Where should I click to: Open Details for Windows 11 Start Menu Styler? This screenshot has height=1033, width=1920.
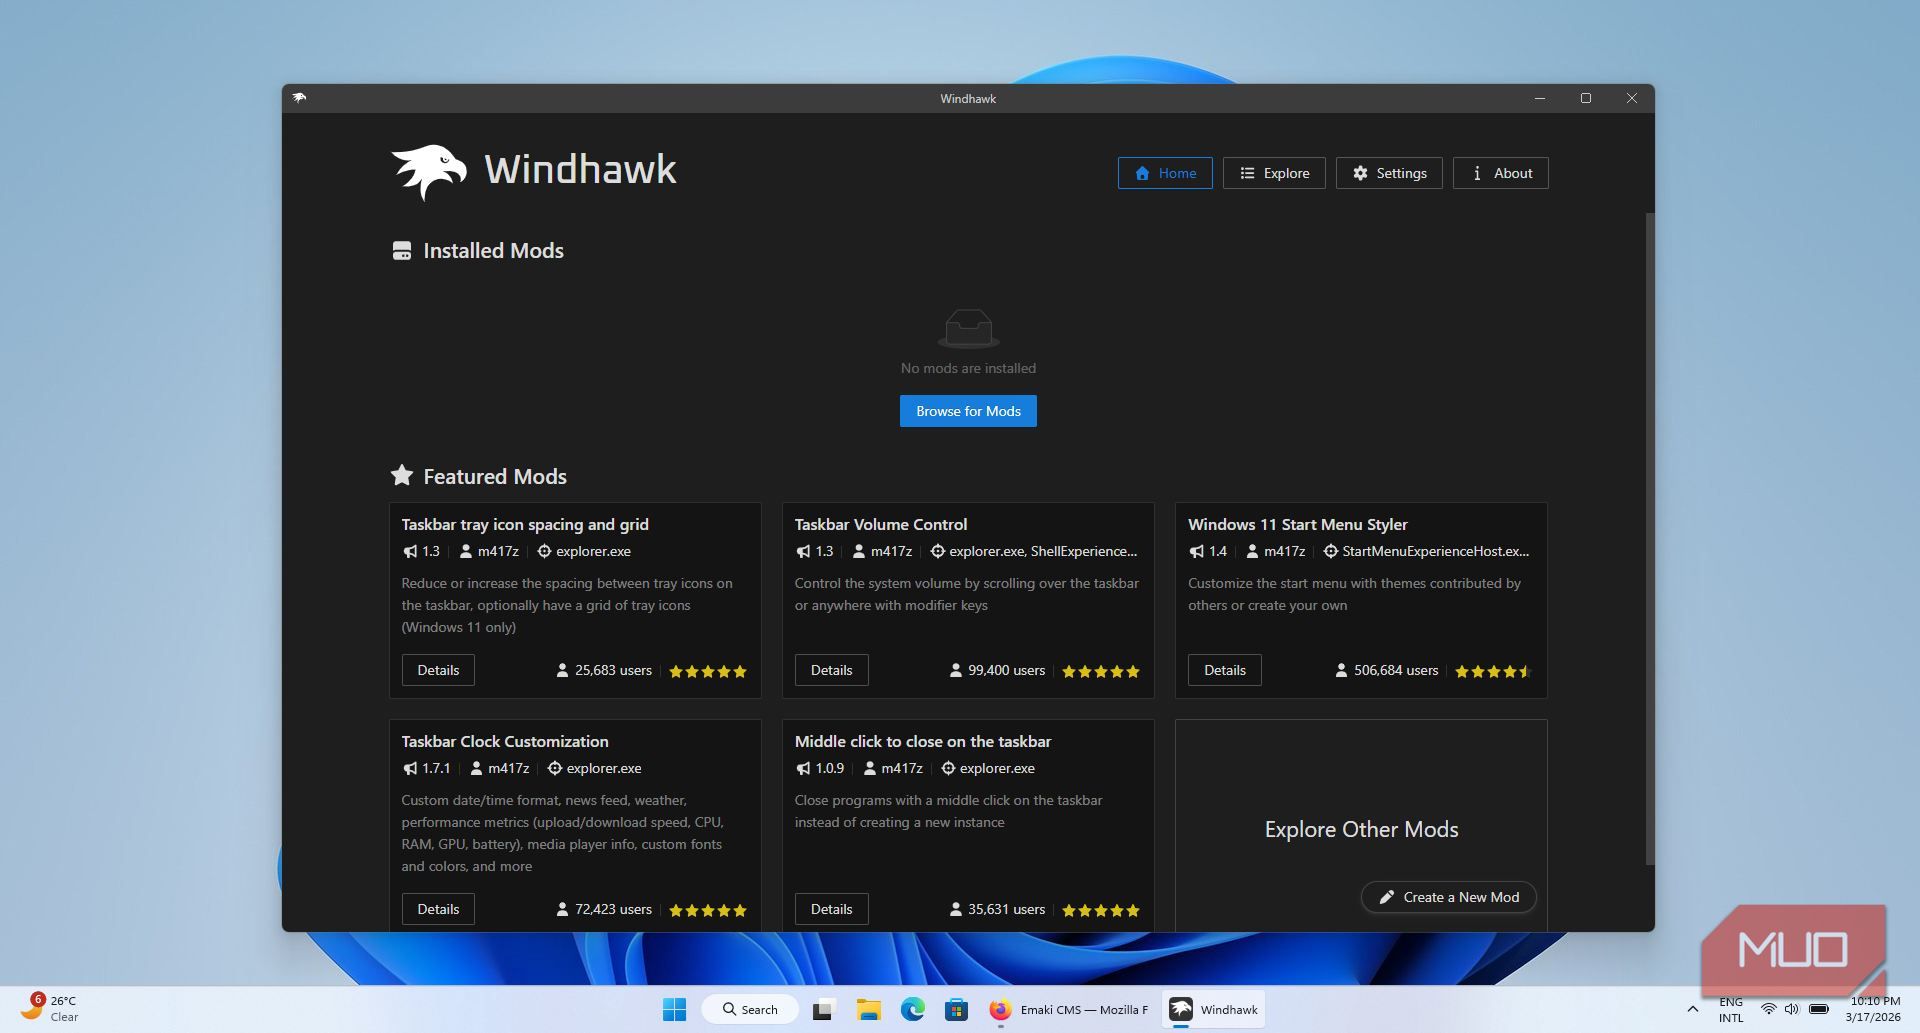click(1224, 670)
